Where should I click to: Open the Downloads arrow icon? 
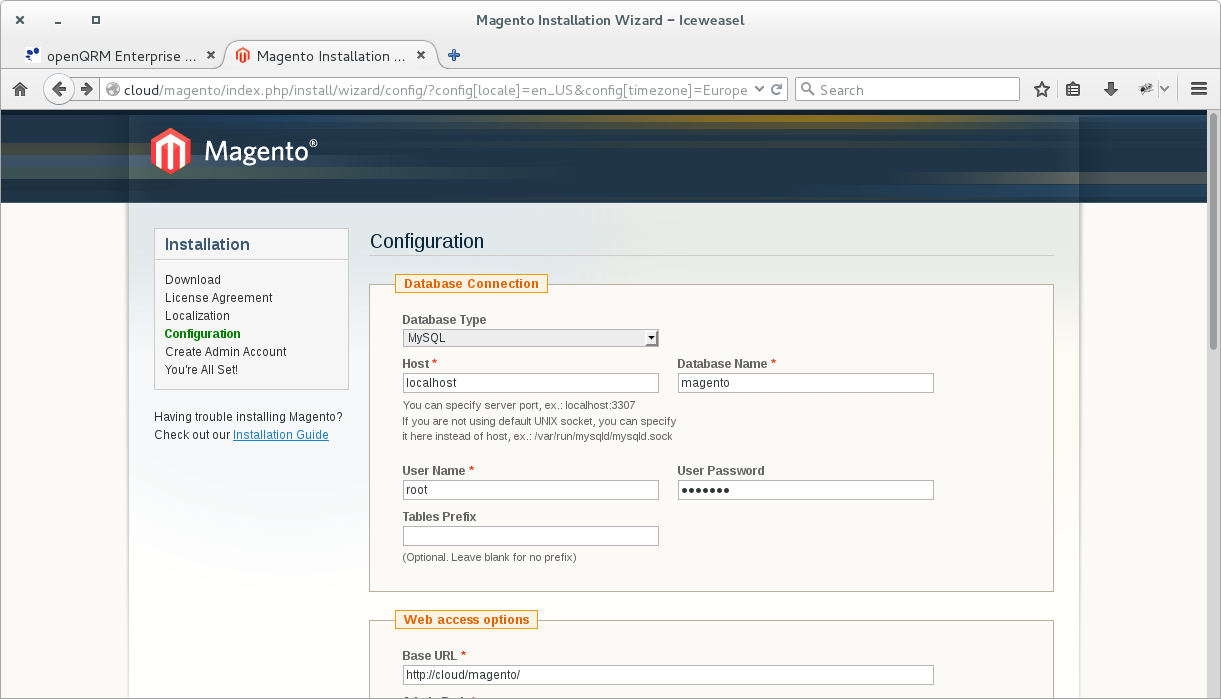(1110, 89)
